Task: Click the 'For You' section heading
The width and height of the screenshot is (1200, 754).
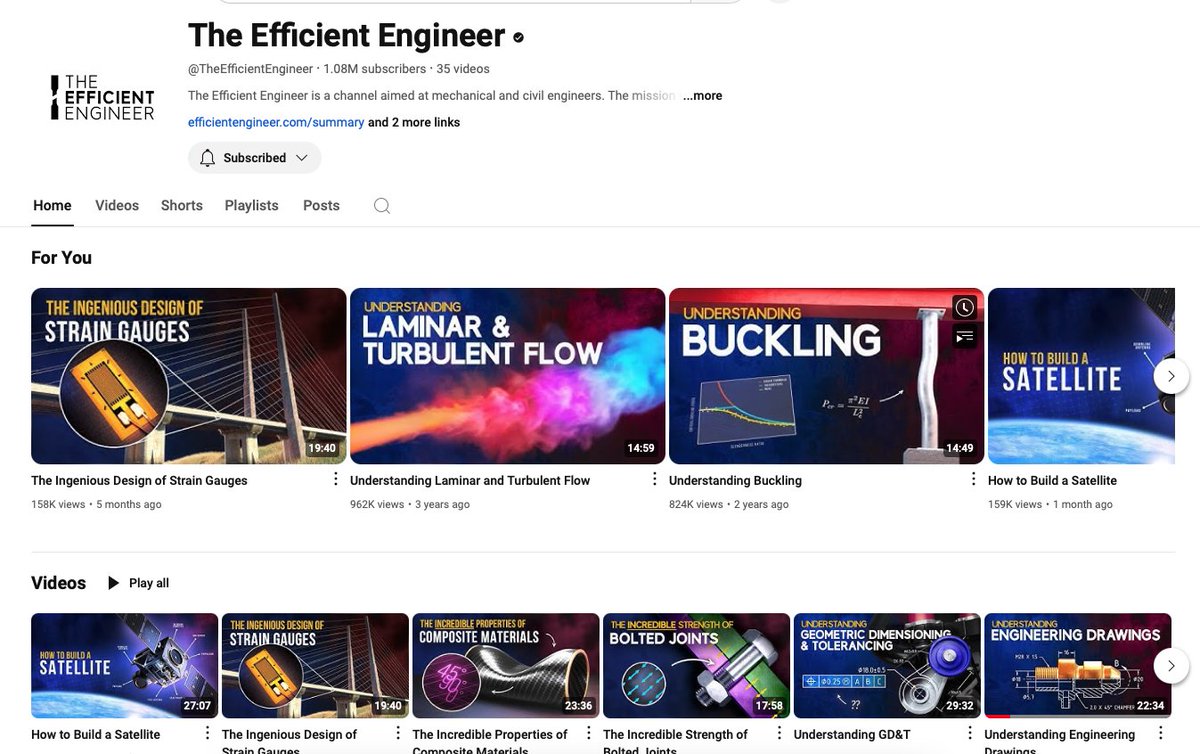Action: tap(61, 257)
